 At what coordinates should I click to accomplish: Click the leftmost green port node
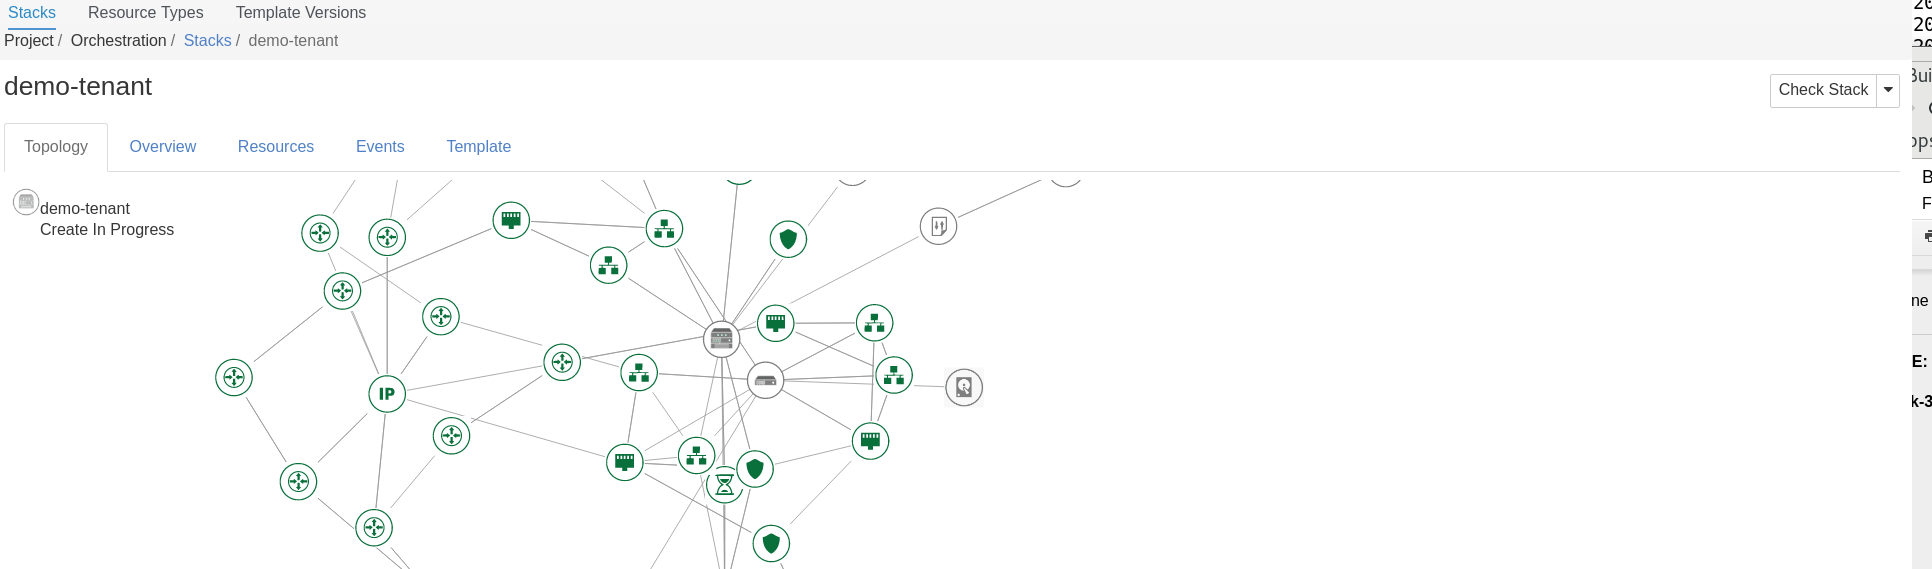point(511,220)
